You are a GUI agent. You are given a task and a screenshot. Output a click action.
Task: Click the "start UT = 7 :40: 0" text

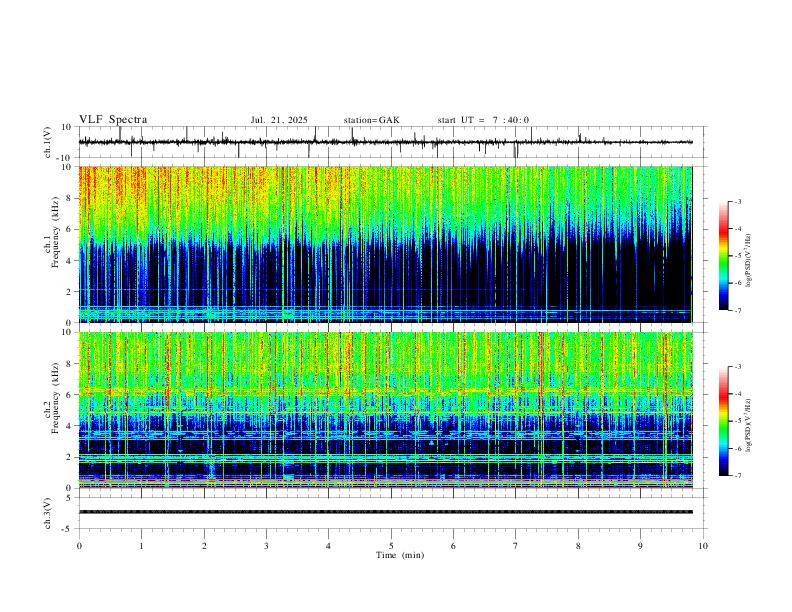pyautogui.click(x=483, y=120)
